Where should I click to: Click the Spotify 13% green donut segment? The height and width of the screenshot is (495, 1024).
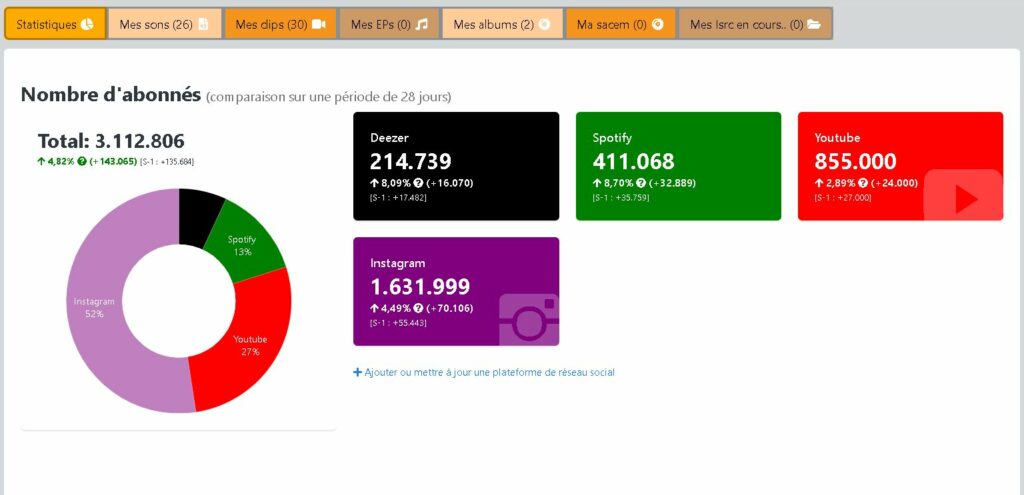coord(243,245)
